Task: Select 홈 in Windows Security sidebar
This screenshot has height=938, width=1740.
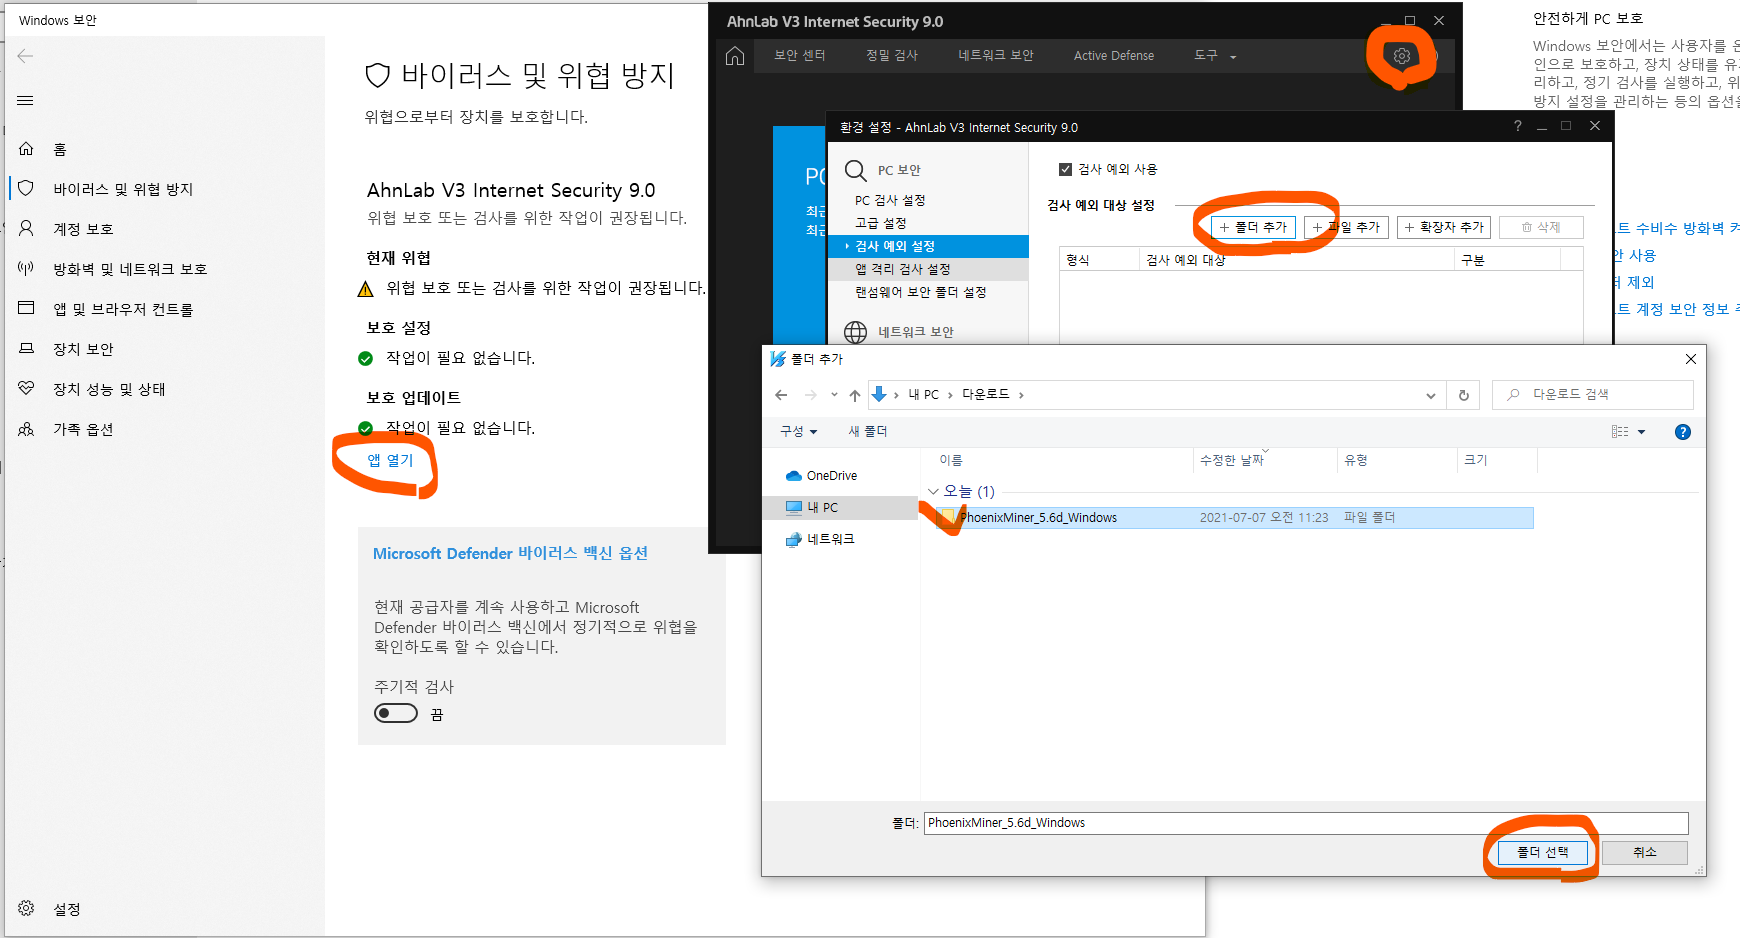Action: [x=60, y=149]
